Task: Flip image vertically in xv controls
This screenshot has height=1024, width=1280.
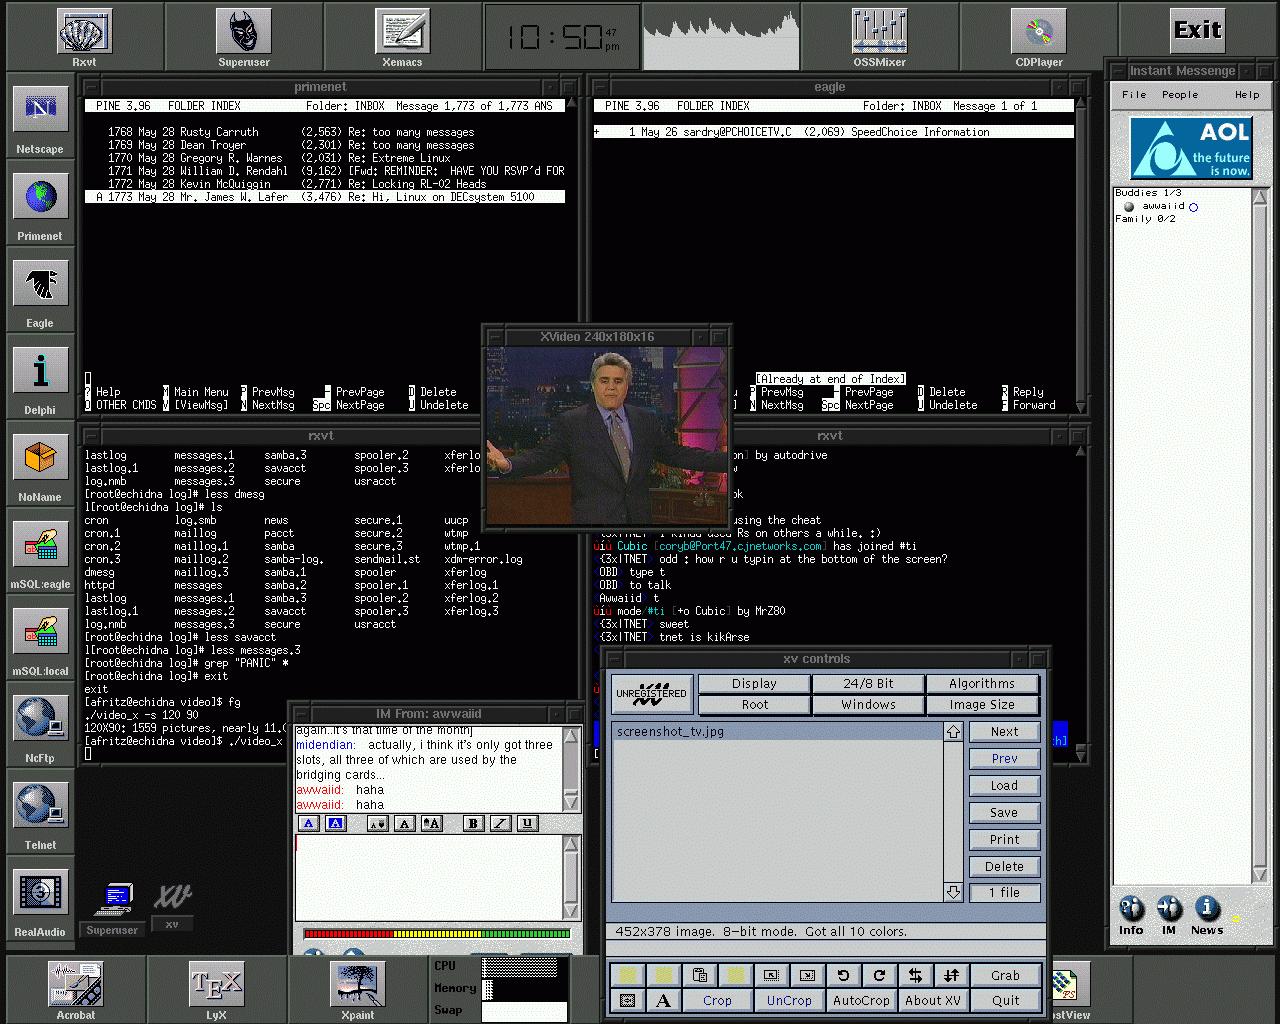Action: coord(951,975)
